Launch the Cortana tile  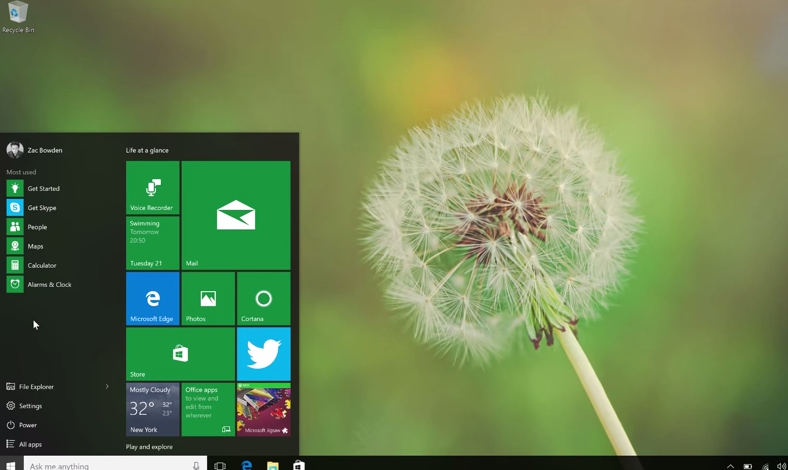click(x=263, y=298)
